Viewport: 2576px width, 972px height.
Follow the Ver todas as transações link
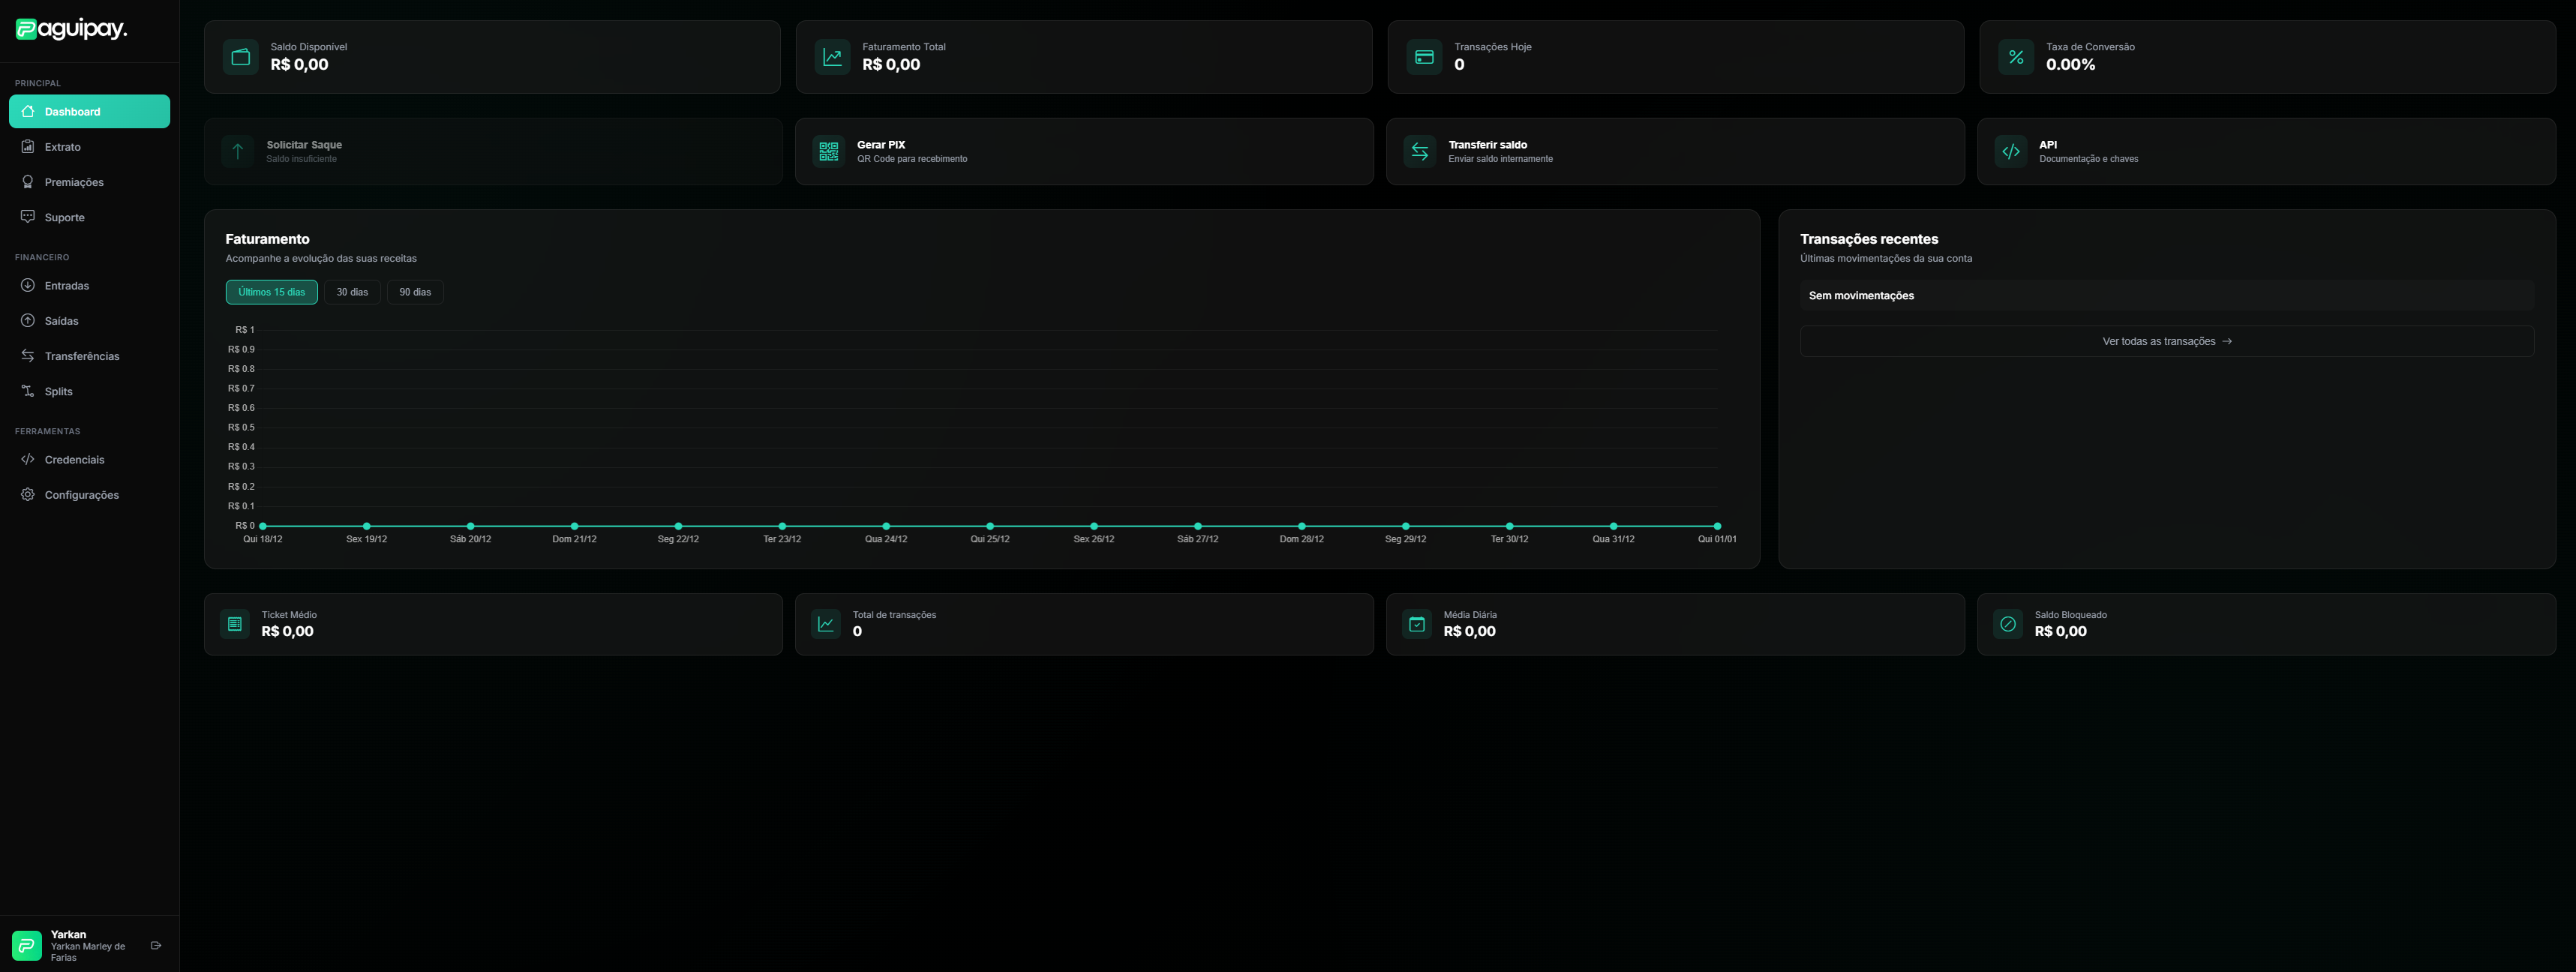point(2166,341)
